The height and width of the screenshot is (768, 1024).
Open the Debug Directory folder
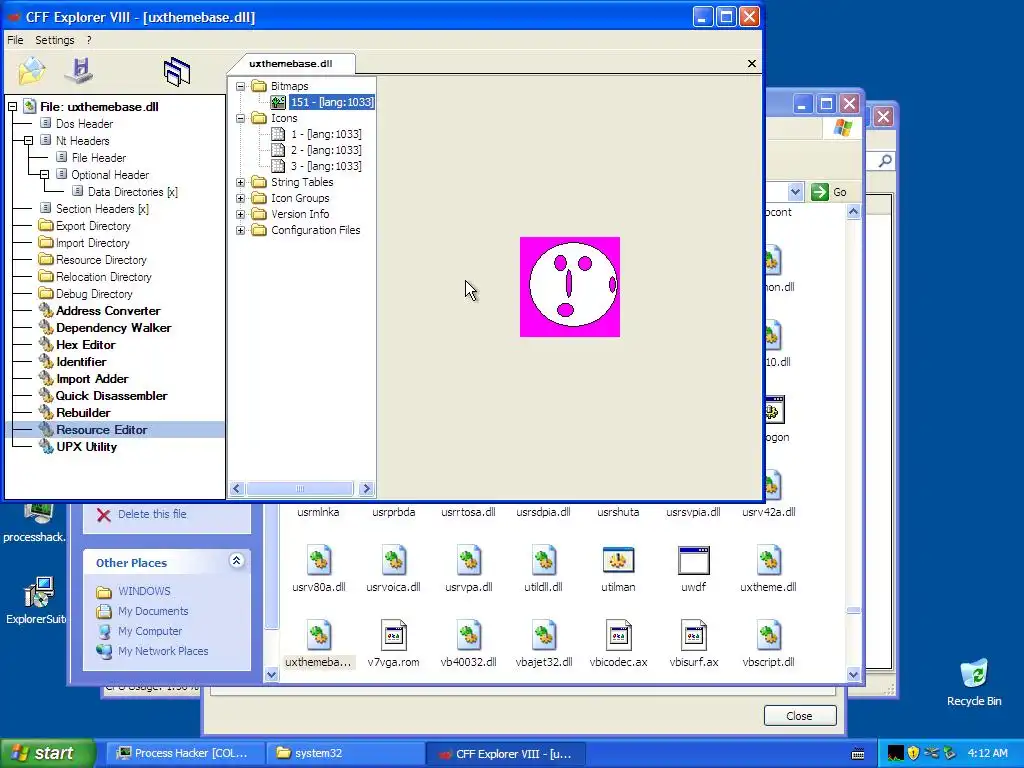[x=94, y=294]
